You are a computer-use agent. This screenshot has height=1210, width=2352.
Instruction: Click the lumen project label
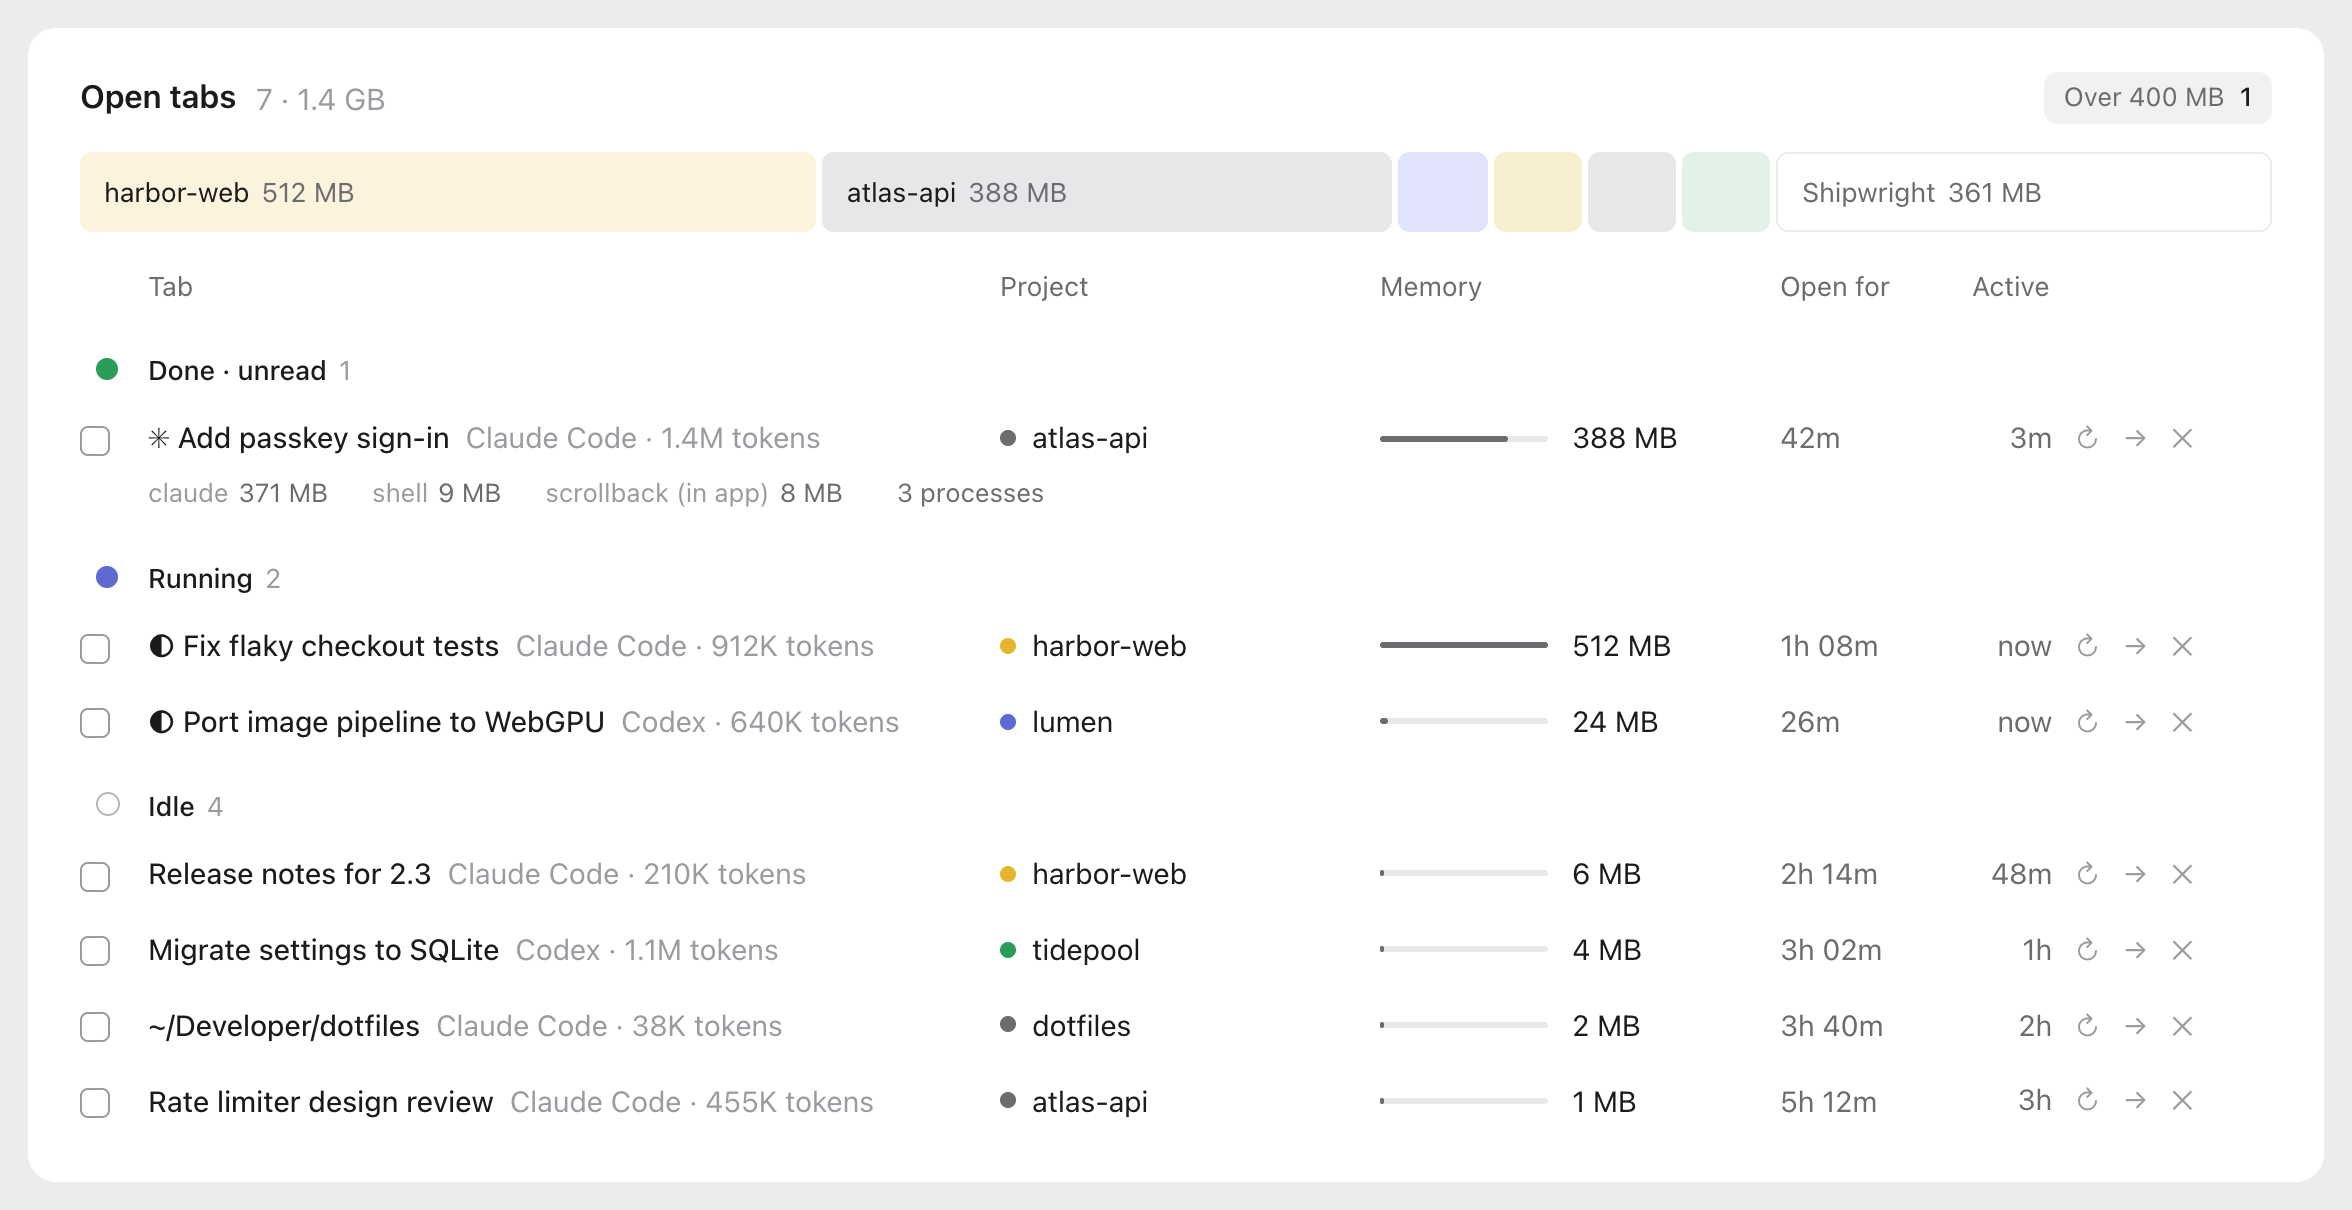pyautogui.click(x=1072, y=722)
